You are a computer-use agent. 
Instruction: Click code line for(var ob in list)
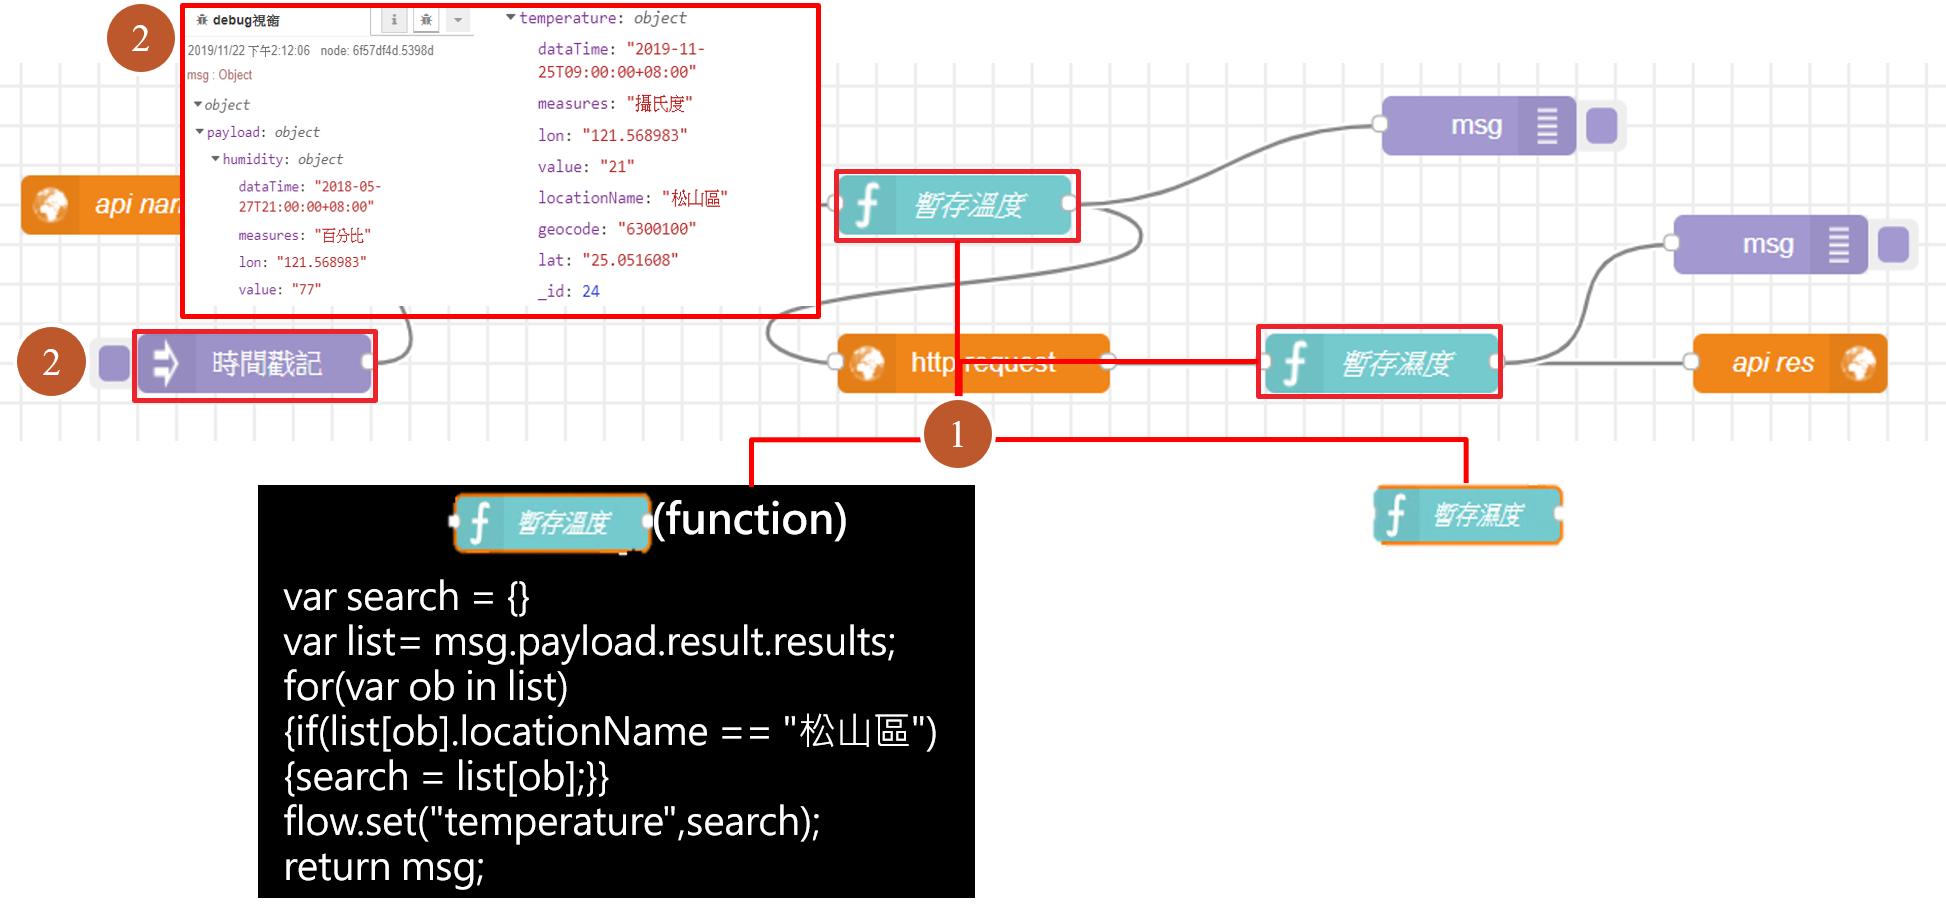click(426, 687)
